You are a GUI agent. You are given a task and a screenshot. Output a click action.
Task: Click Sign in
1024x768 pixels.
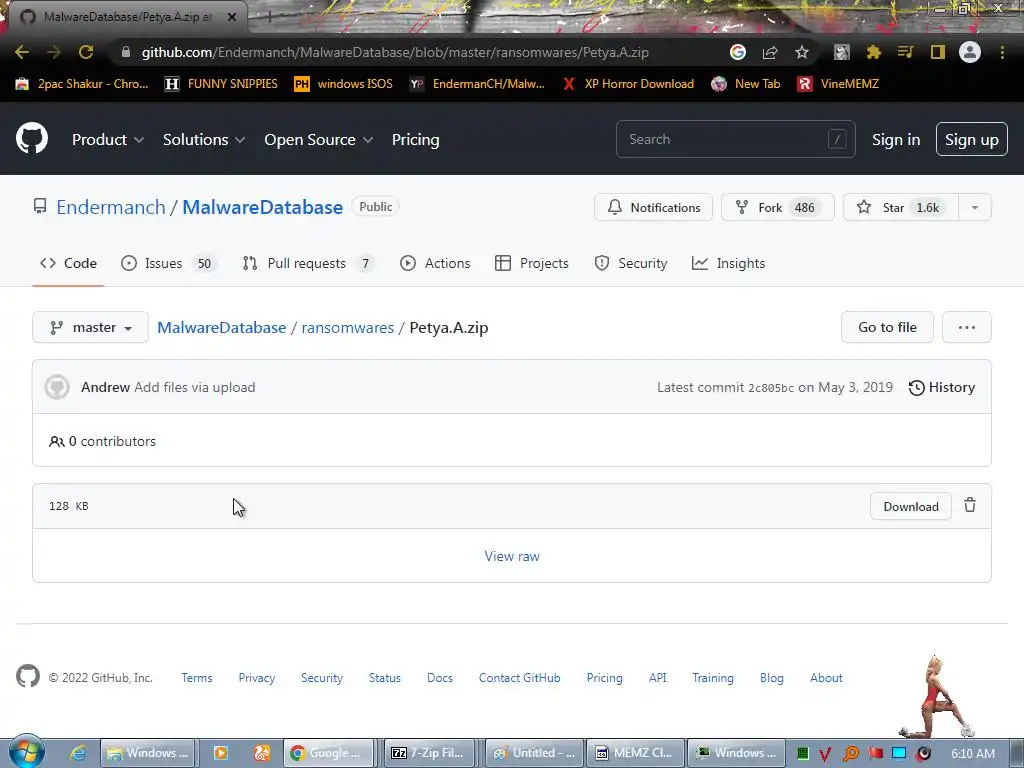point(896,140)
